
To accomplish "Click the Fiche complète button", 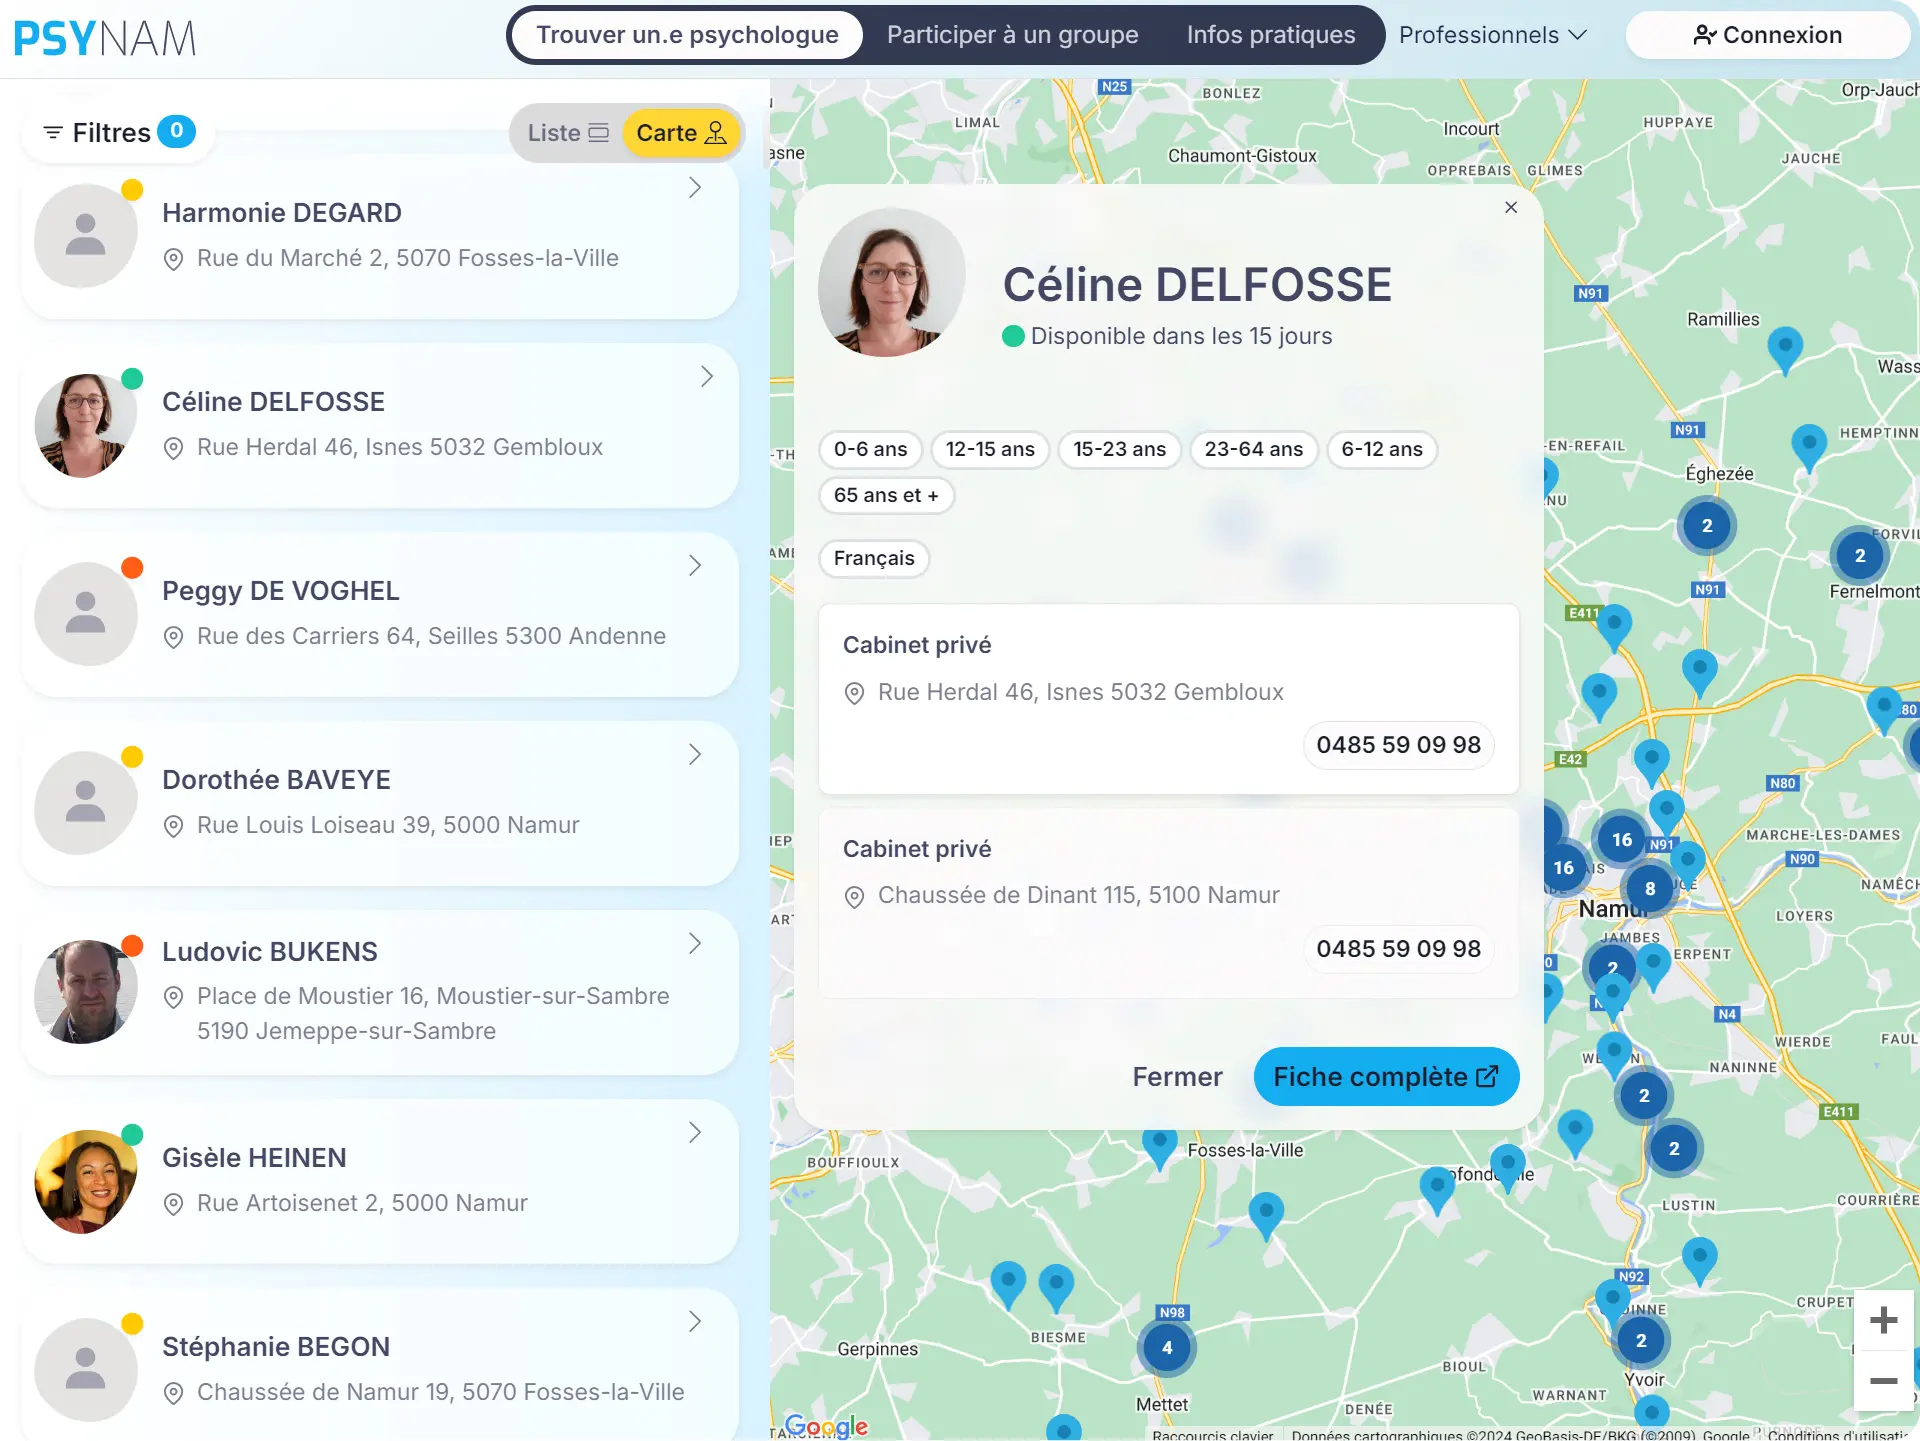I will click(1385, 1077).
